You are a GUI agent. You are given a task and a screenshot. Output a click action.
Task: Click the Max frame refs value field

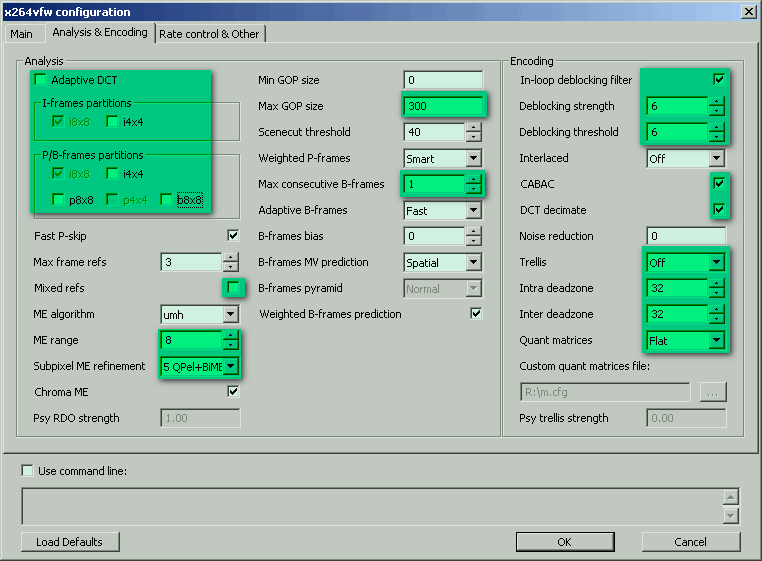coord(191,262)
